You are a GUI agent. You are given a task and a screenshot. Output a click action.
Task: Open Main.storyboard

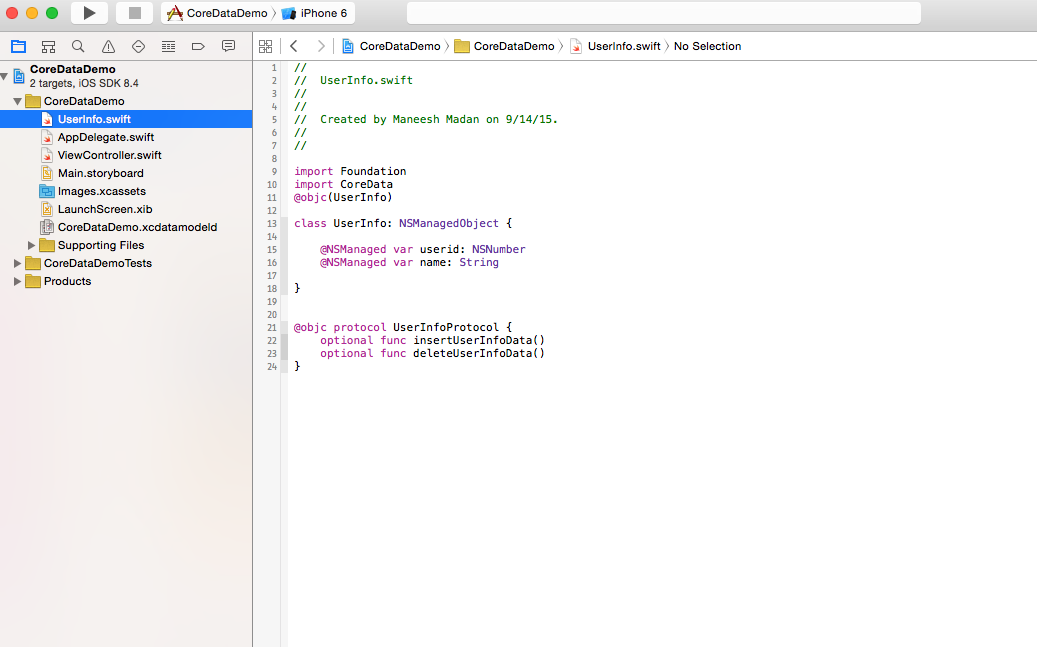[x=100, y=173]
